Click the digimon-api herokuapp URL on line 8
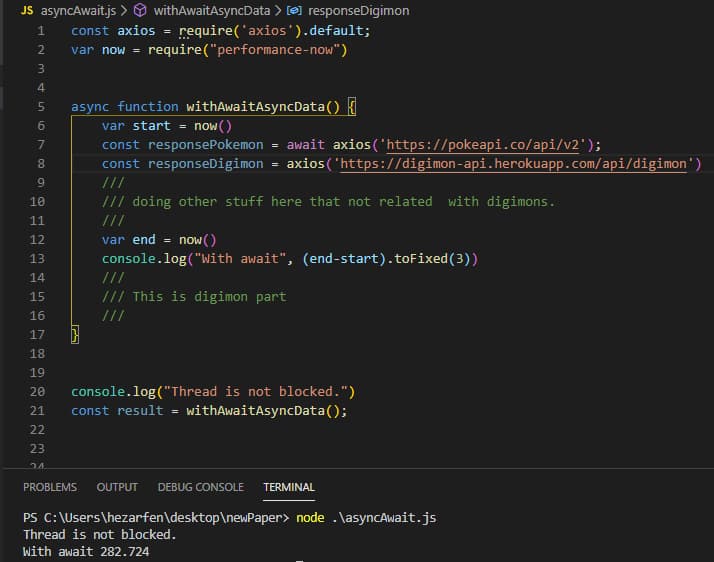Viewport: 714px width, 562px height. pyautogui.click(x=517, y=164)
